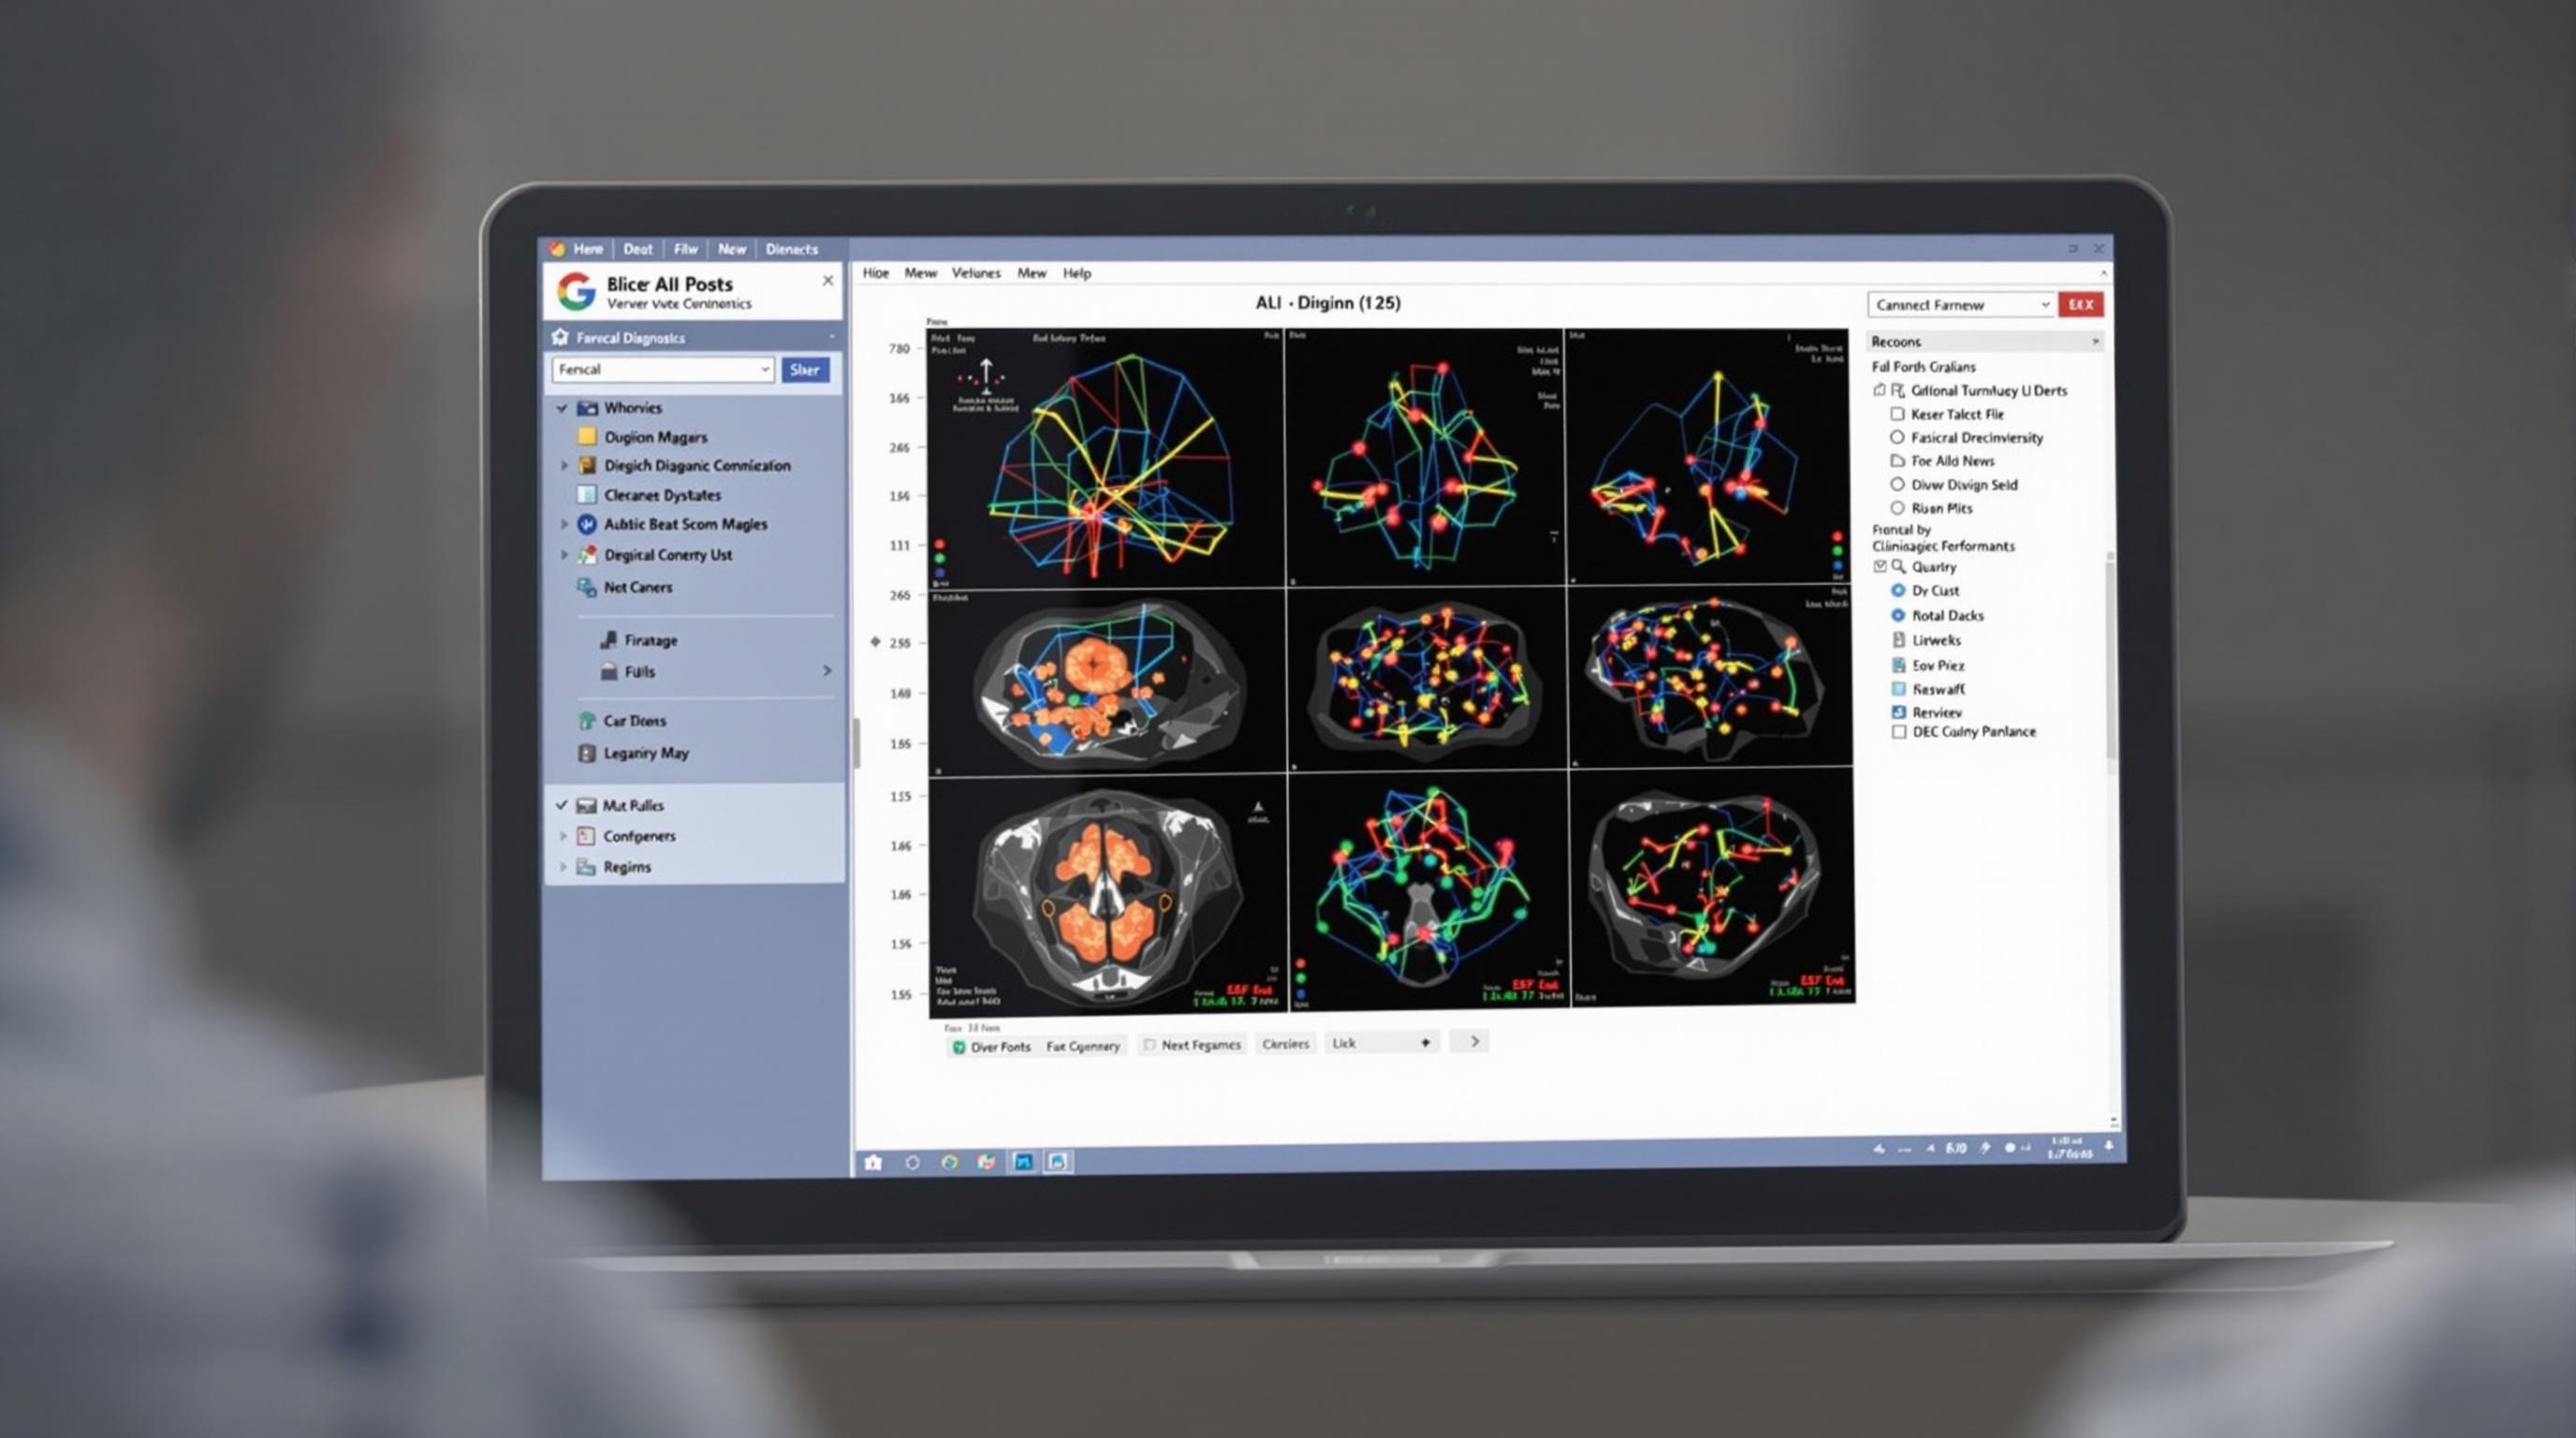Viewport: 2576px width, 1438px height.
Task: Click the blue Slaer button
Action: (x=805, y=370)
